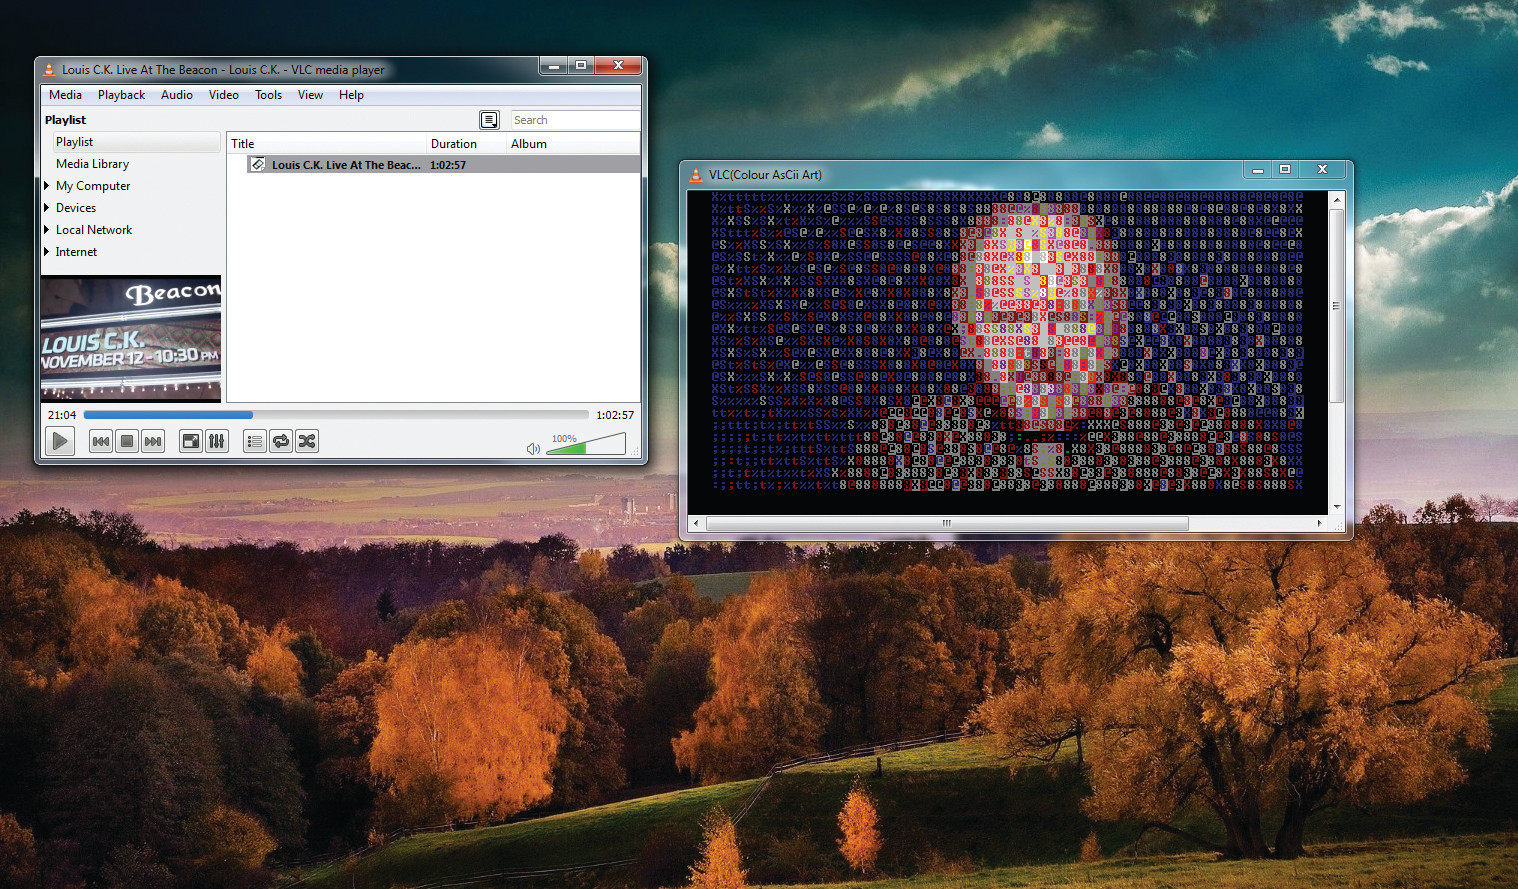Skip to next track button
The height and width of the screenshot is (889, 1518).
click(x=153, y=441)
